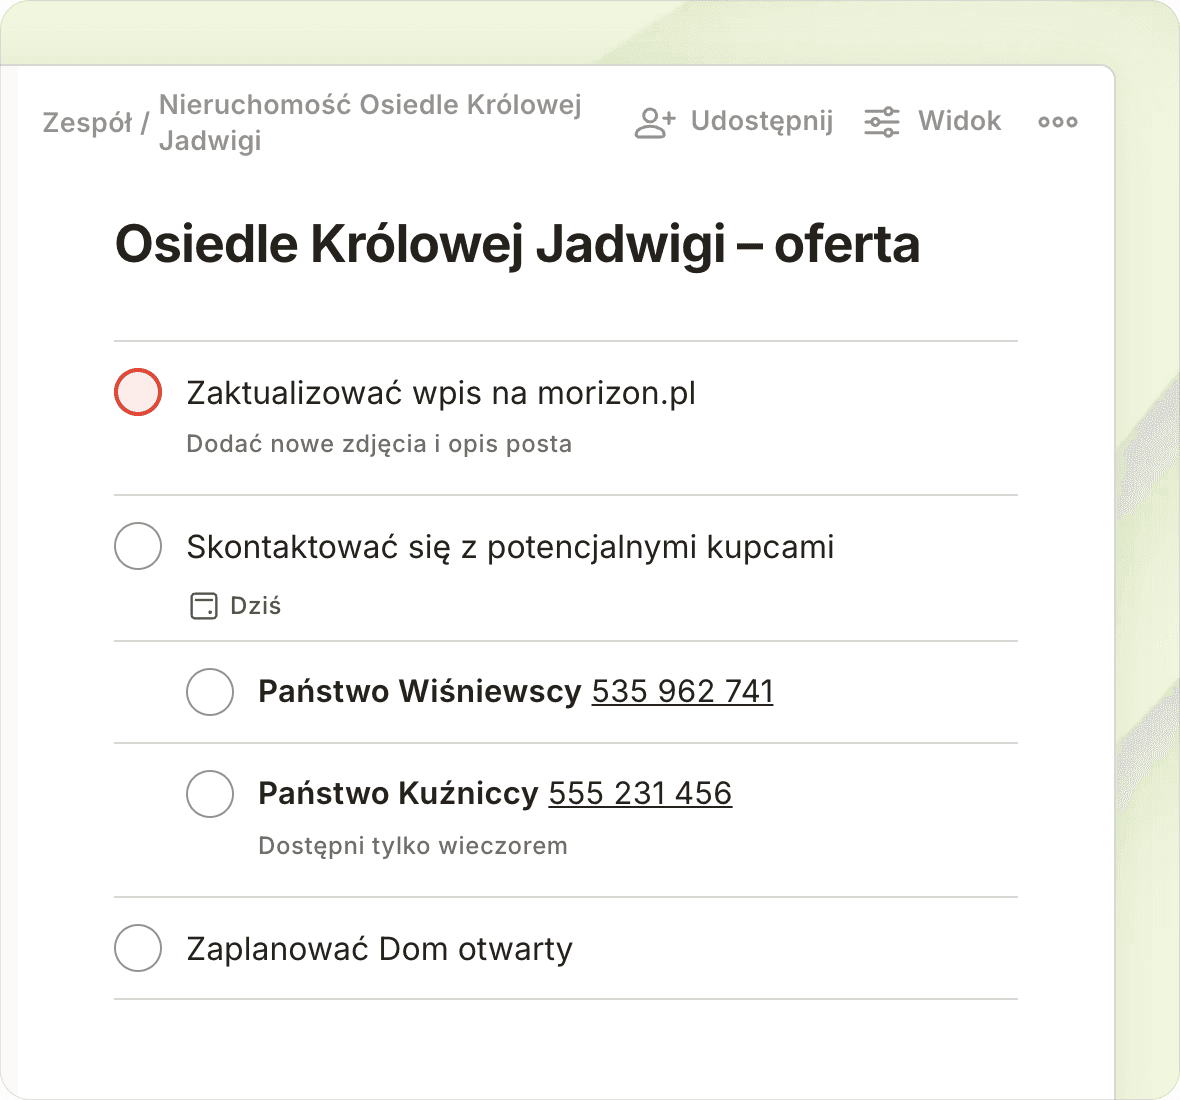Open the task Zaktualizować wpis na morizon.pl
The height and width of the screenshot is (1100, 1180).
(x=441, y=393)
